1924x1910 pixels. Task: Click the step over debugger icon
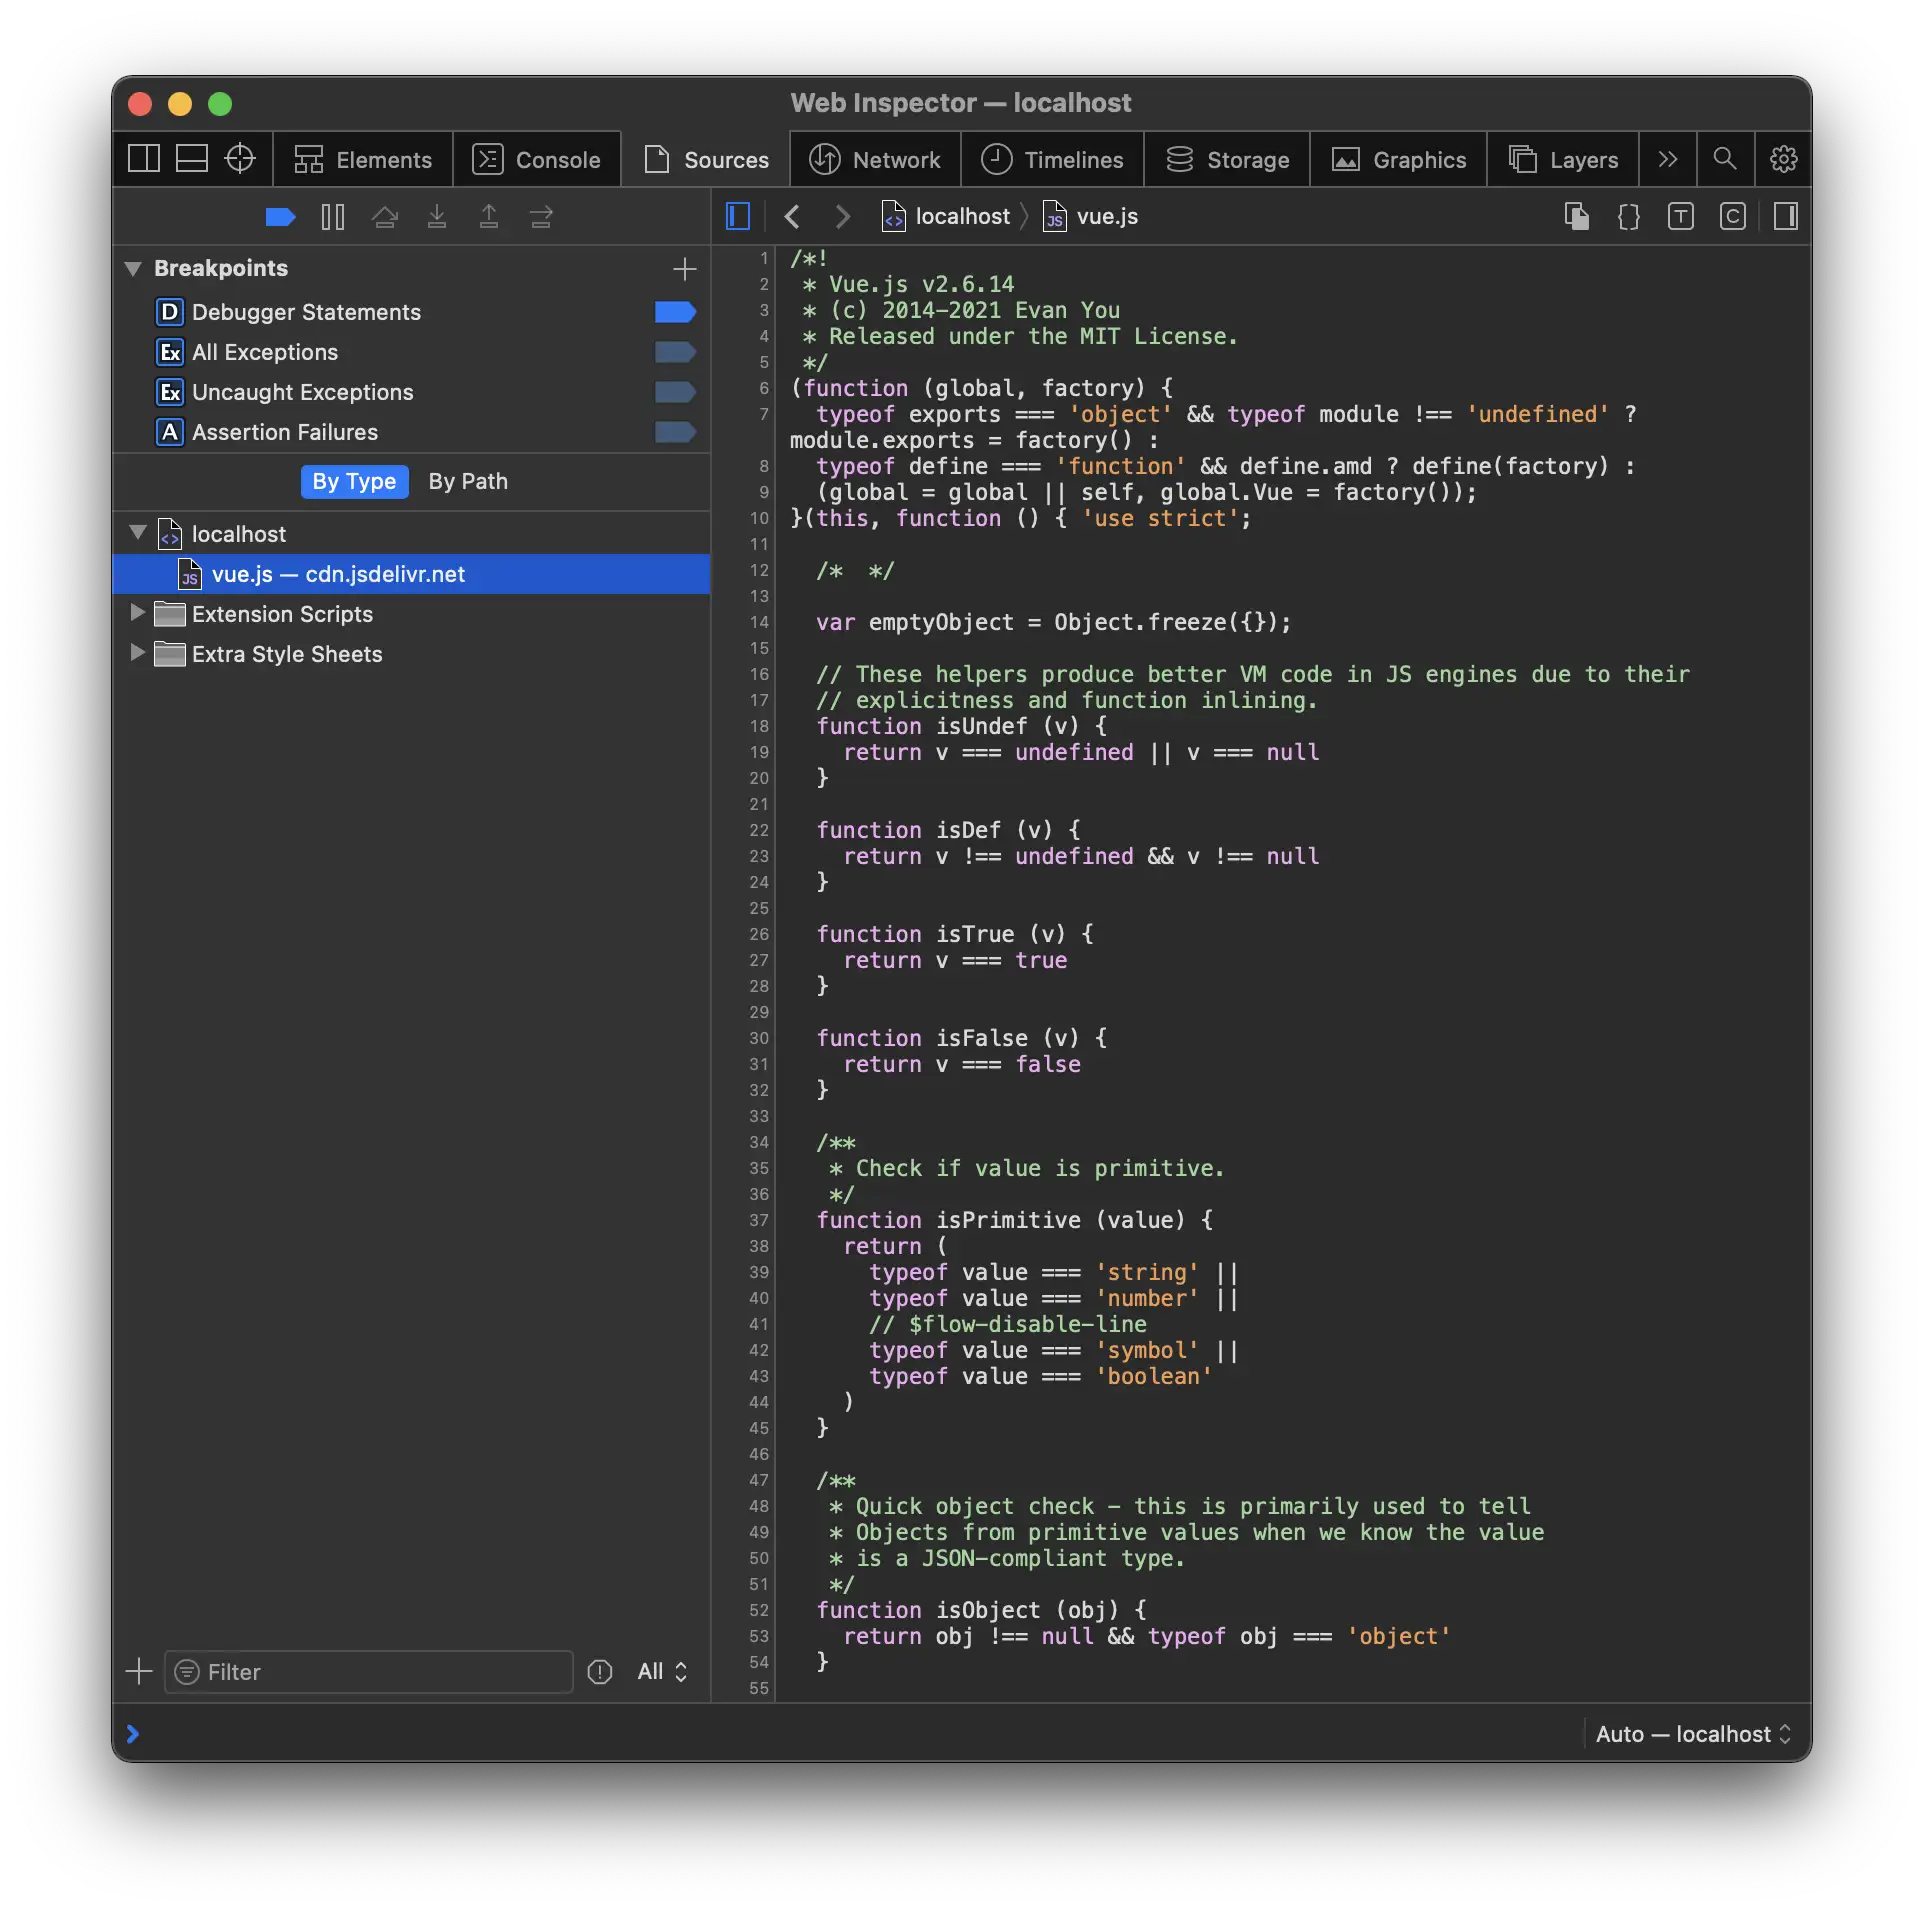(385, 217)
